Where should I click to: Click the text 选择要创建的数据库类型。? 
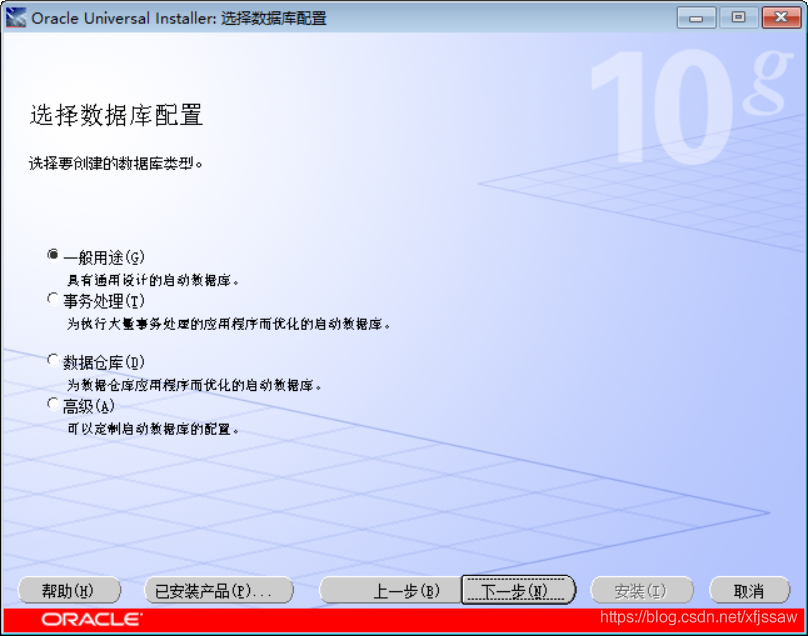116,164
